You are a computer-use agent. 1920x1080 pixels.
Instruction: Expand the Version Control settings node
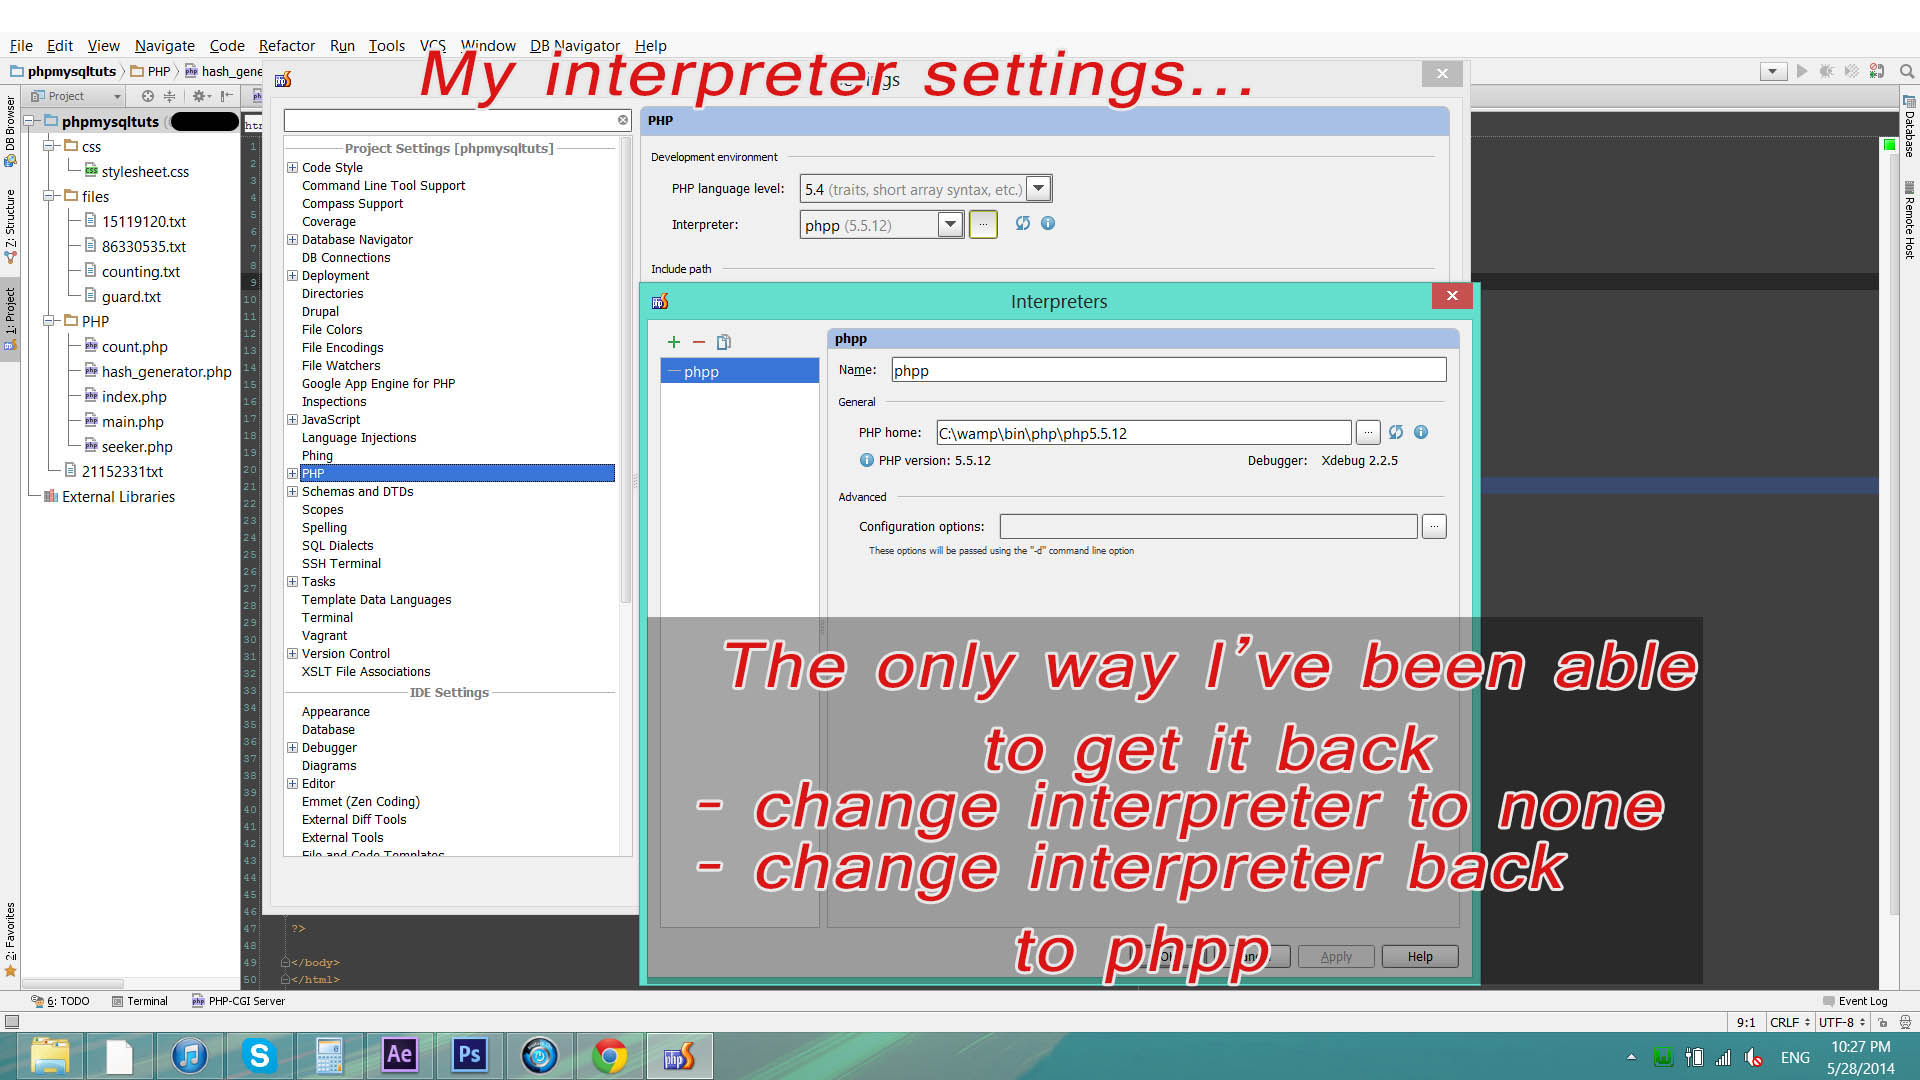pos(292,654)
